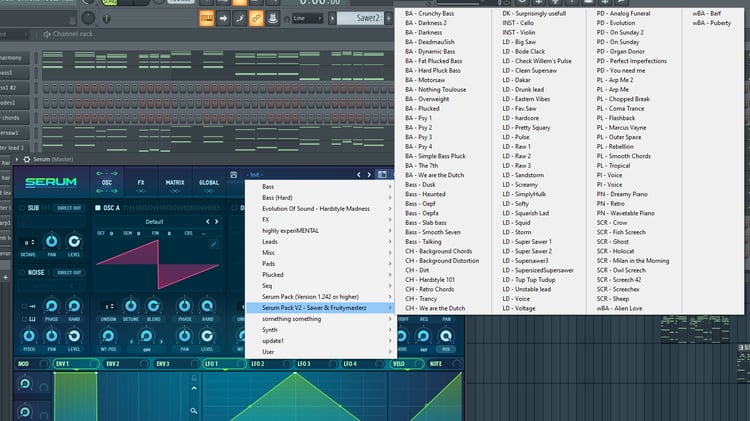Toggle the channel mute LED beside 'r chords'
This screenshot has height=421, width=750.
(36, 118)
